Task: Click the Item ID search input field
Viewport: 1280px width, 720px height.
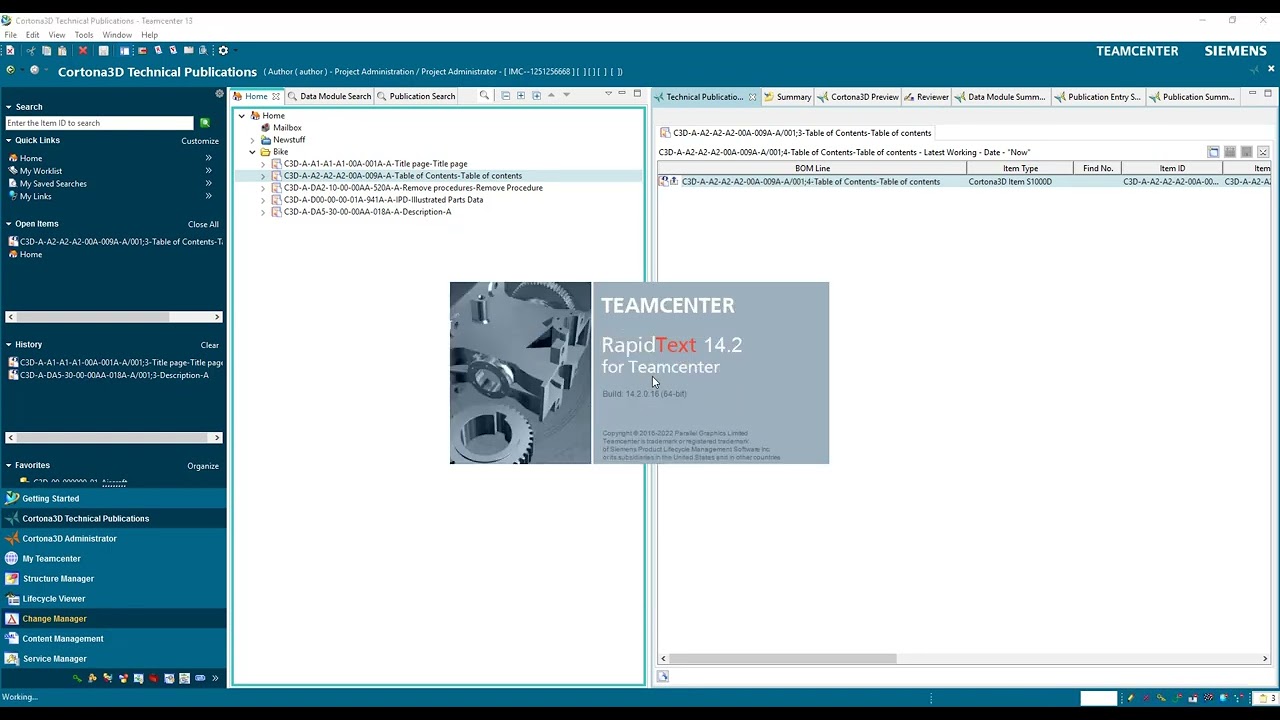Action: [x=99, y=123]
